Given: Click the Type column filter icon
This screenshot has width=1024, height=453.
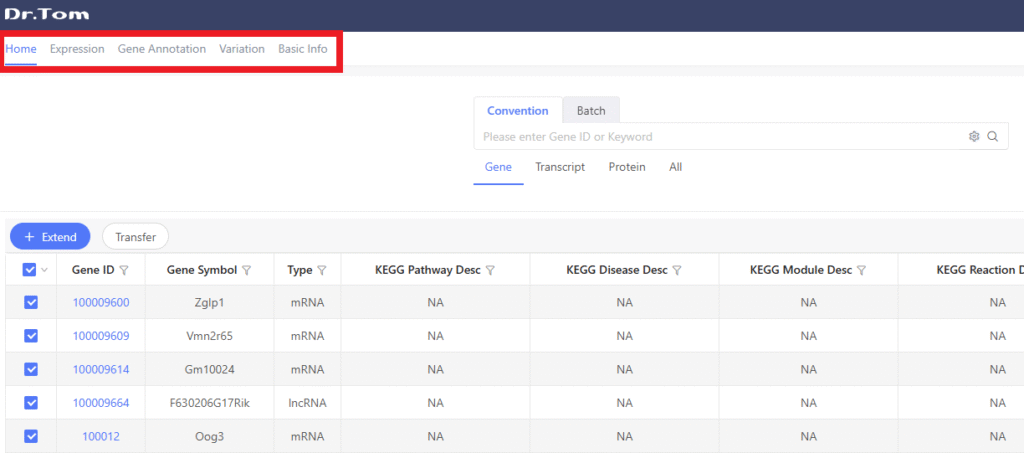Looking at the screenshot, I should (x=322, y=270).
